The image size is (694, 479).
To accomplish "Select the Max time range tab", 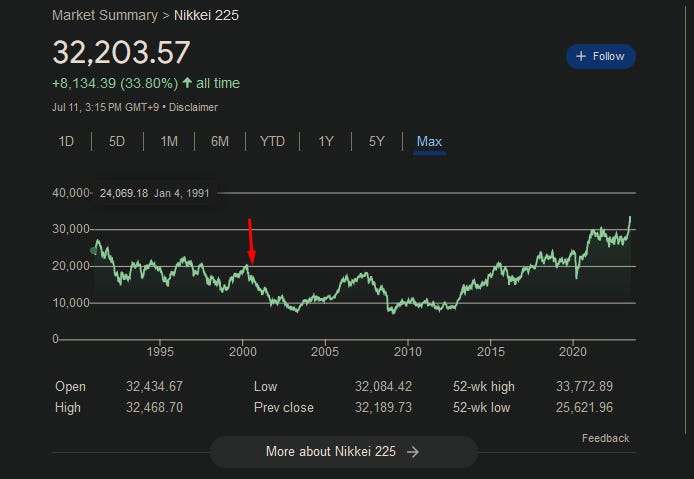I will (x=429, y=142).
